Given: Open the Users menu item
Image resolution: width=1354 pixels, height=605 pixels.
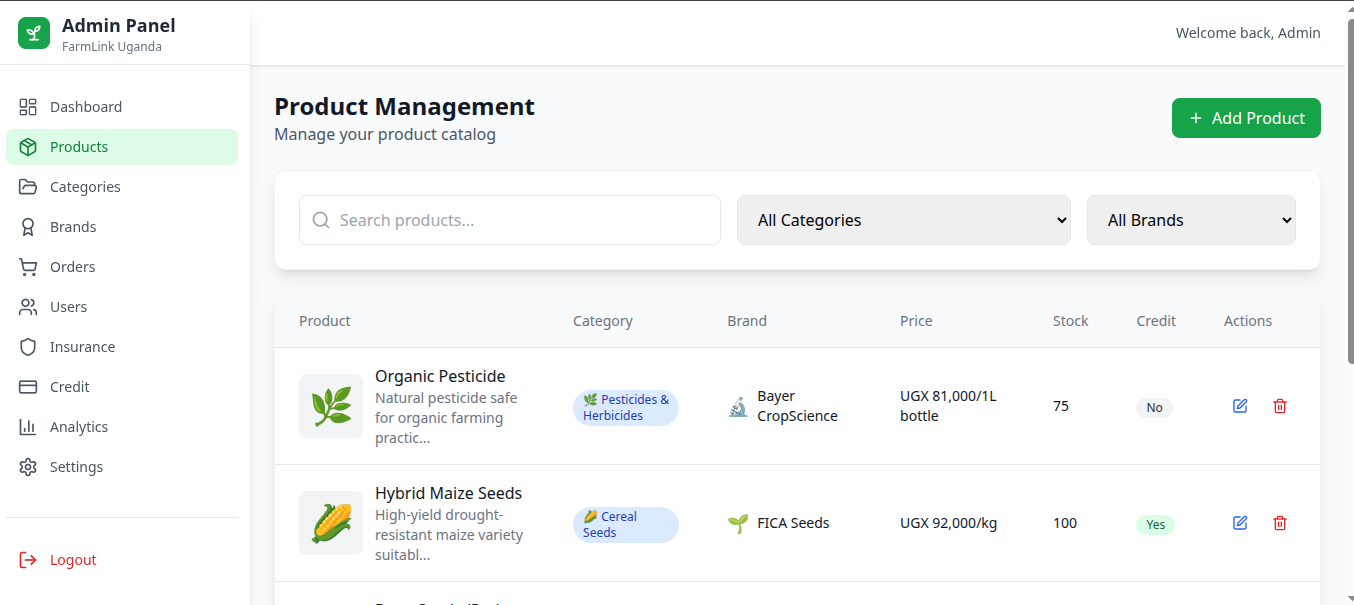Looking at the screenshot, I should (68, 307).
